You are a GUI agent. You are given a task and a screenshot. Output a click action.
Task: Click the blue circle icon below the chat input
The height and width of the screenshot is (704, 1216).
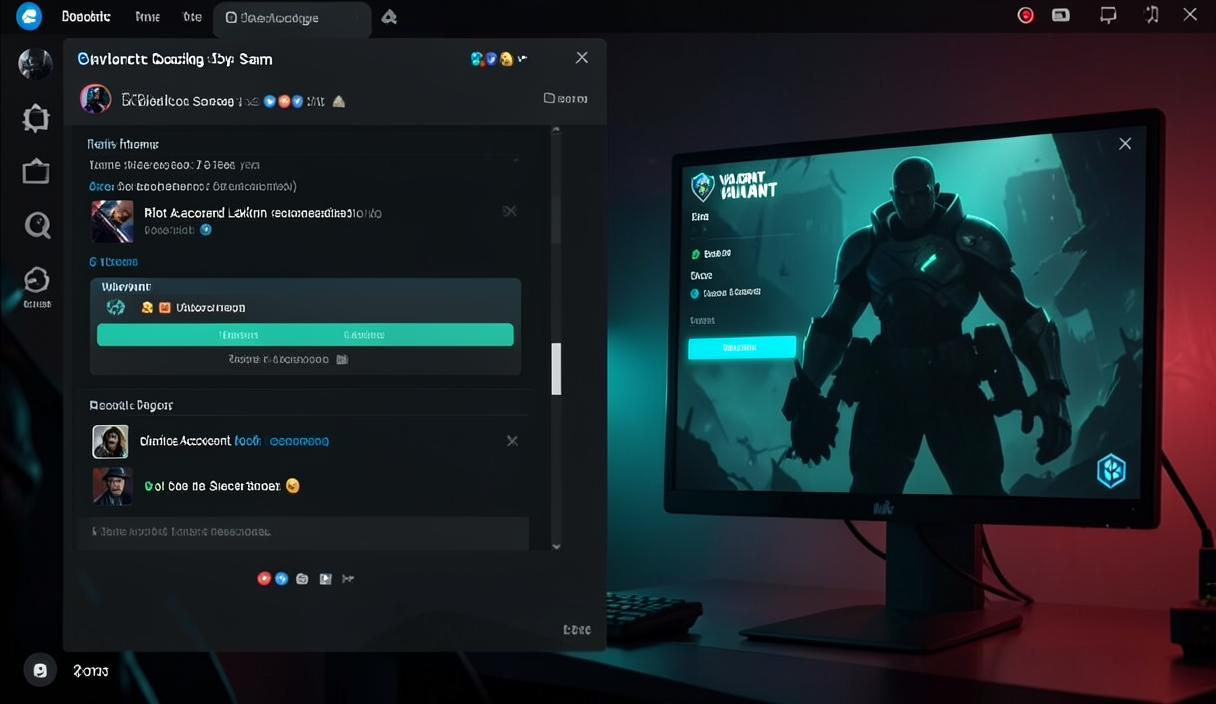tap(282, 578)
